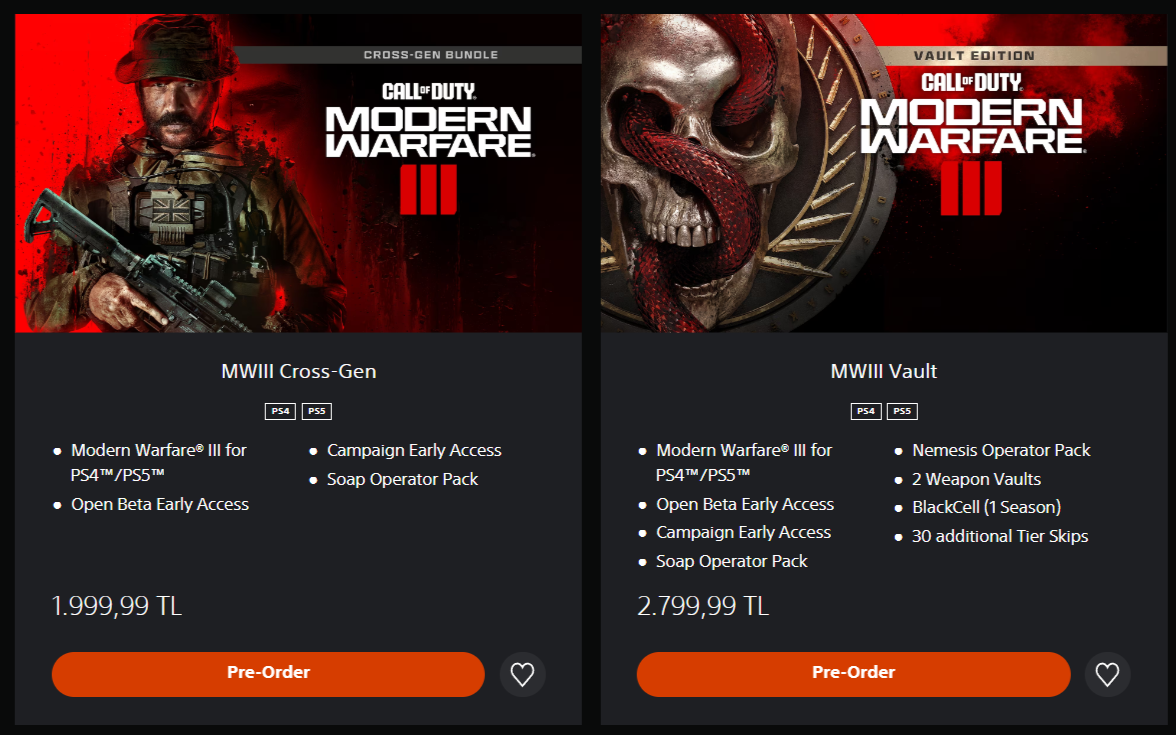Add MWIII Vault to wishlist heart
The height and width of the screenshot is (735, 1176).
pos(1107,674)
